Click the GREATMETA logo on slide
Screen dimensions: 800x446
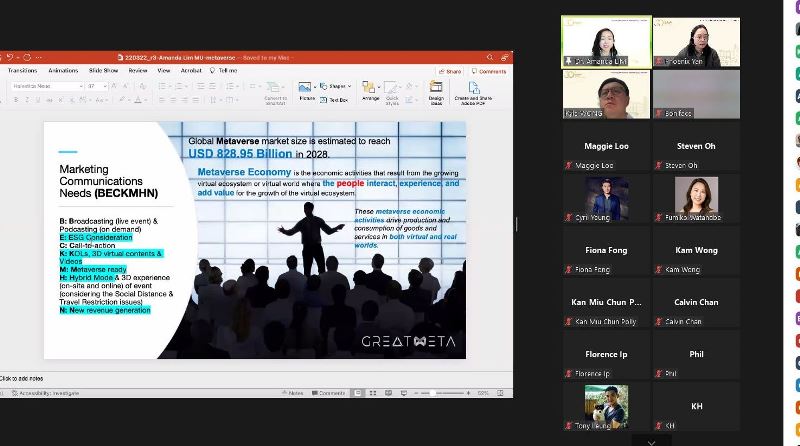pyautogui.click(x=408, y=341)
